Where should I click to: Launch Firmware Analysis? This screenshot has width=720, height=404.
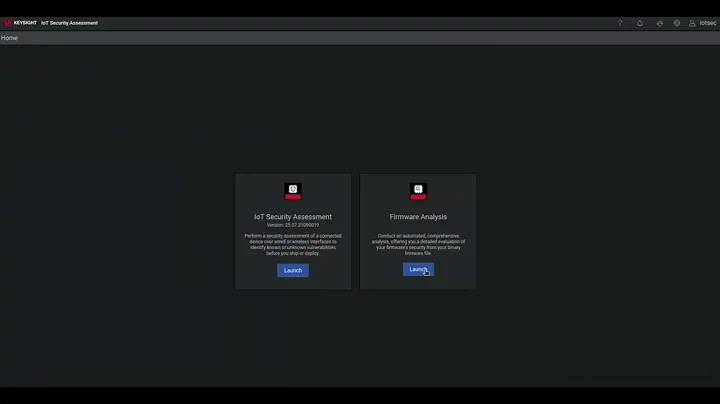tap(418, 269)
